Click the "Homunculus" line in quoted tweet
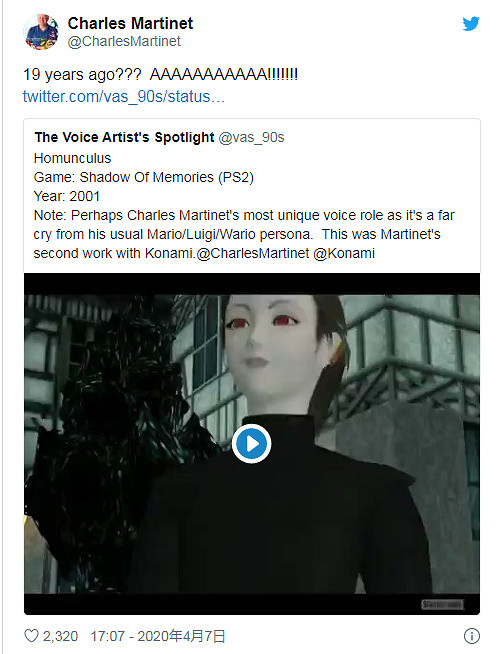 [73, 158]
